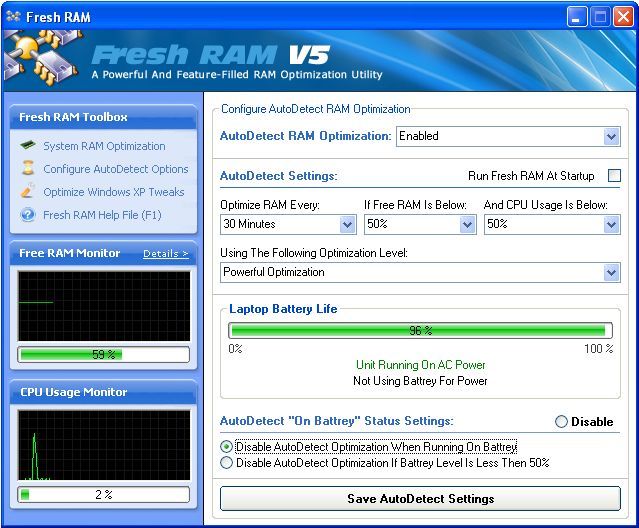Click the Free RAM 59% progress bar

pos(104,354)
